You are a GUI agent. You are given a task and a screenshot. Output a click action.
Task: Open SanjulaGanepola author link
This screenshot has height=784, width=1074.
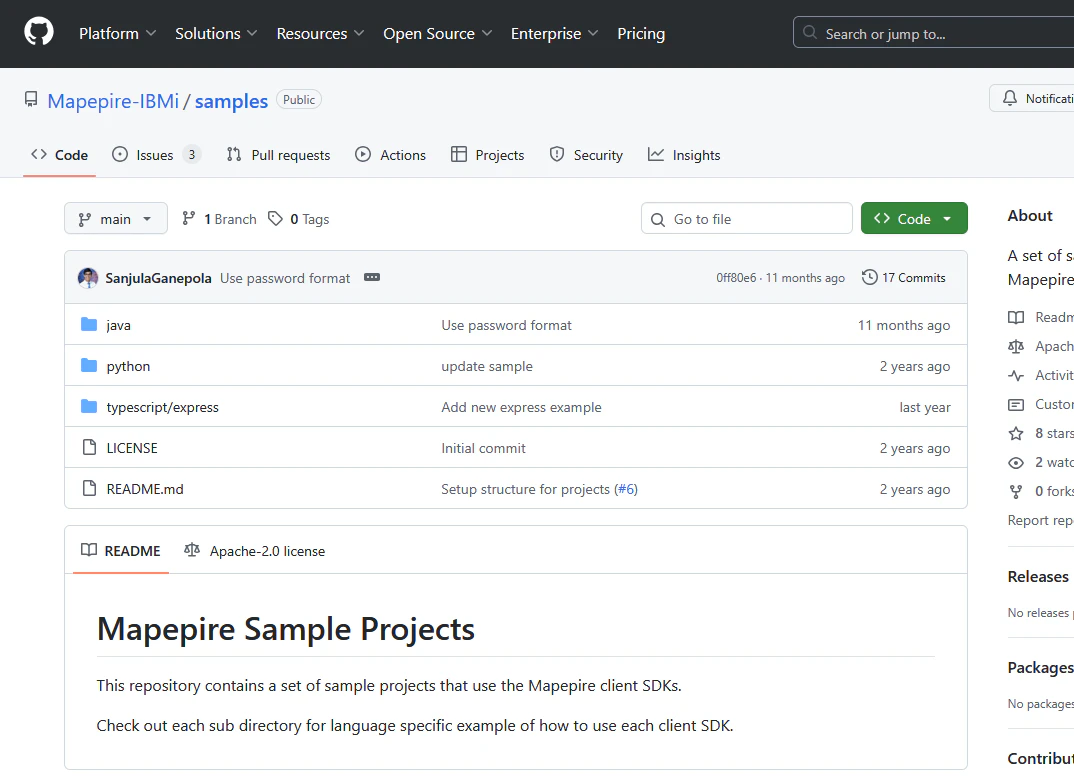coord(158,278)
